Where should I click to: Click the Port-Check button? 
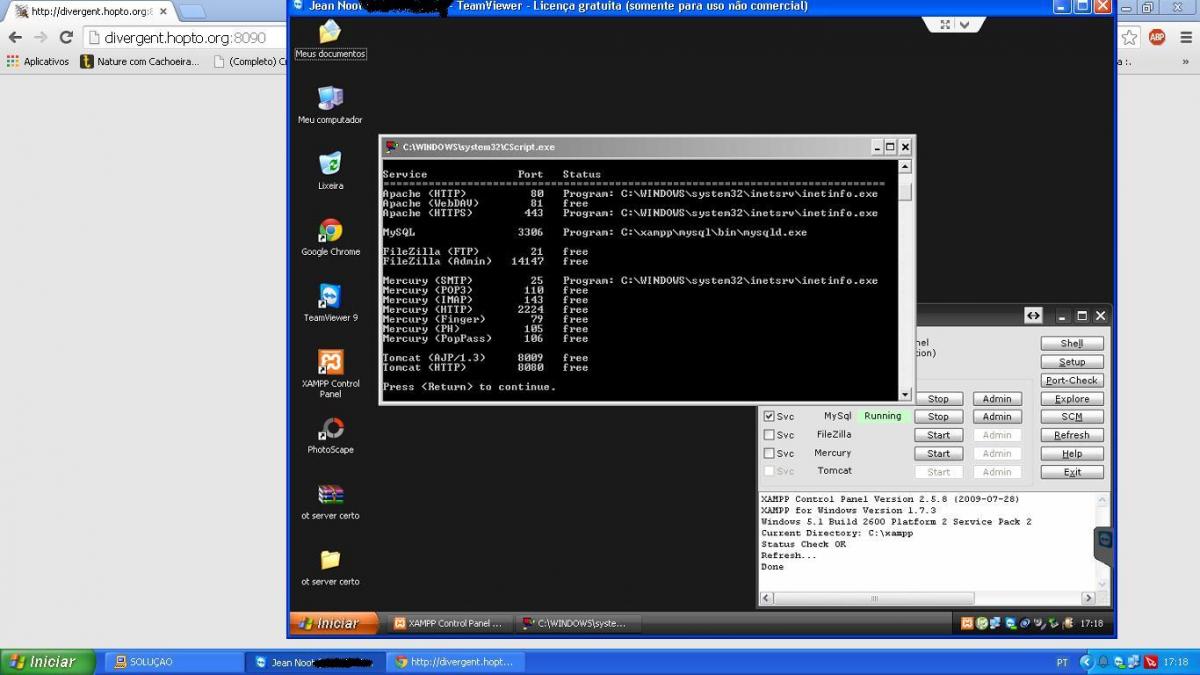coord(1072,380)
